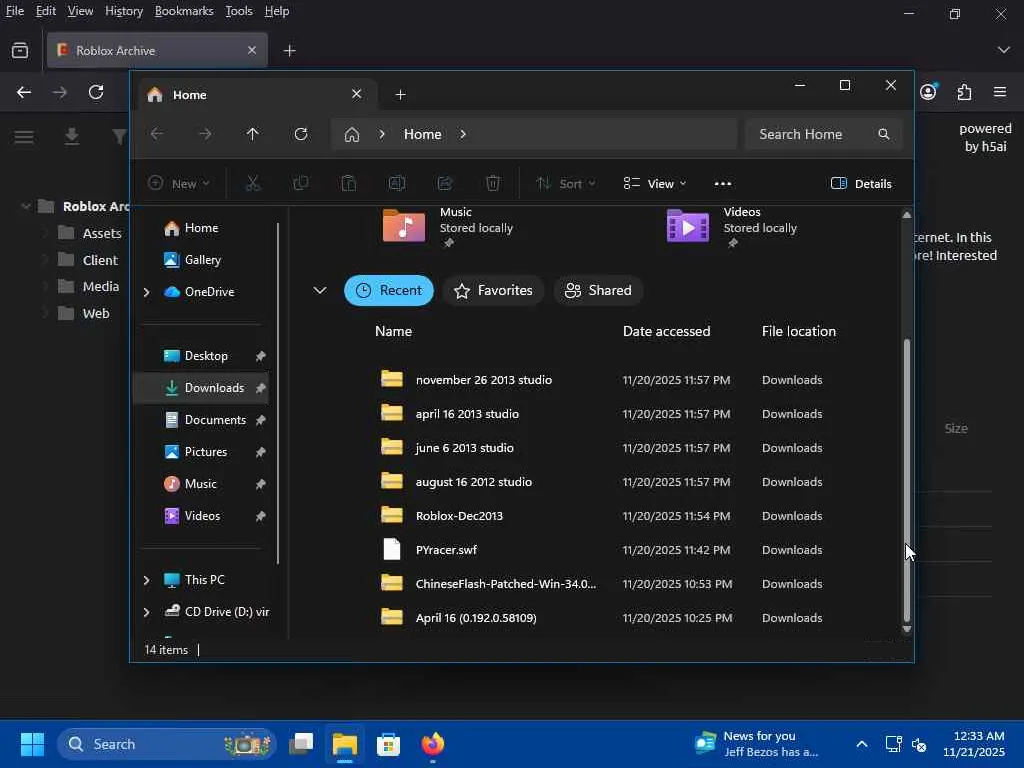
Task: Open Documents in navigation pane
Action: pos(215,420)
